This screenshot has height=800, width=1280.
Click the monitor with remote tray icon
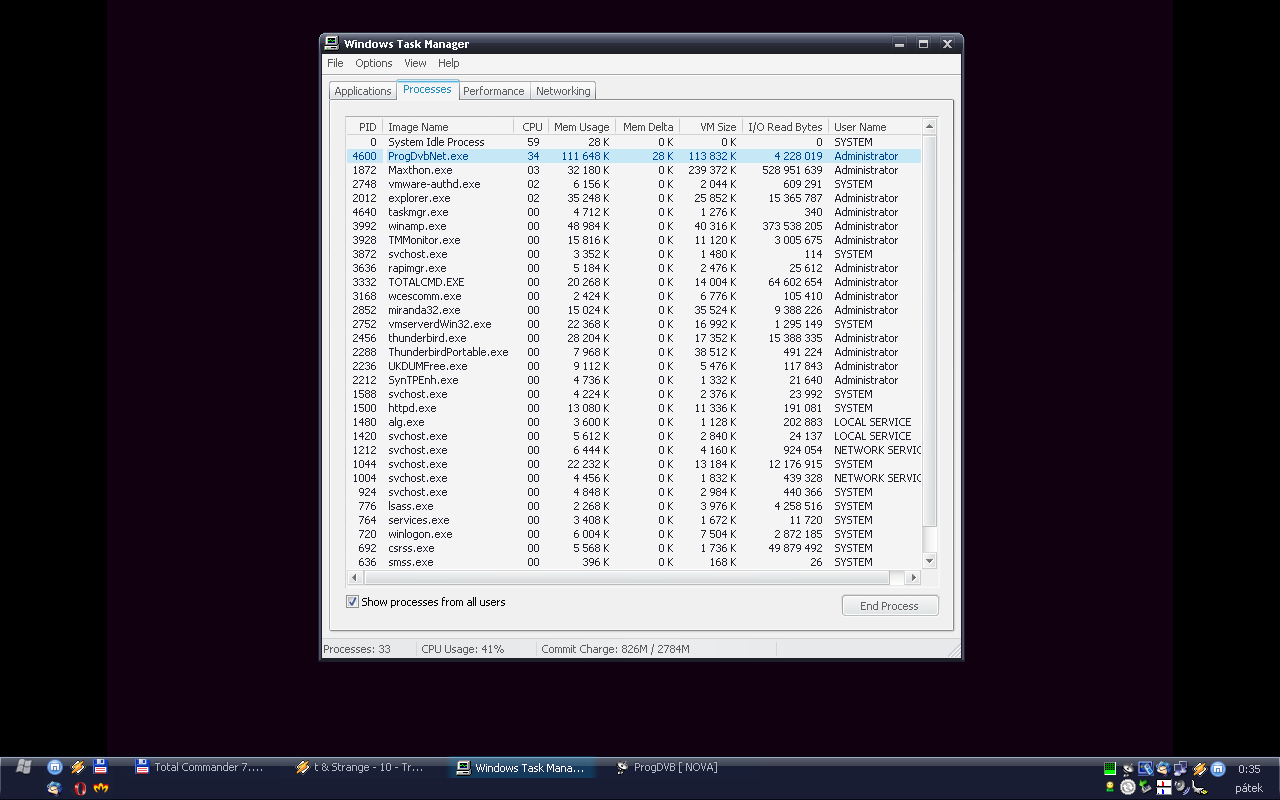point(1146,769)
